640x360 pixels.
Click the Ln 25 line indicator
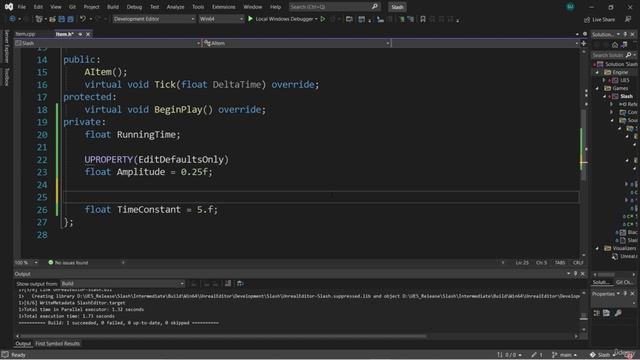pyautogui.click(x=522, y=262)
